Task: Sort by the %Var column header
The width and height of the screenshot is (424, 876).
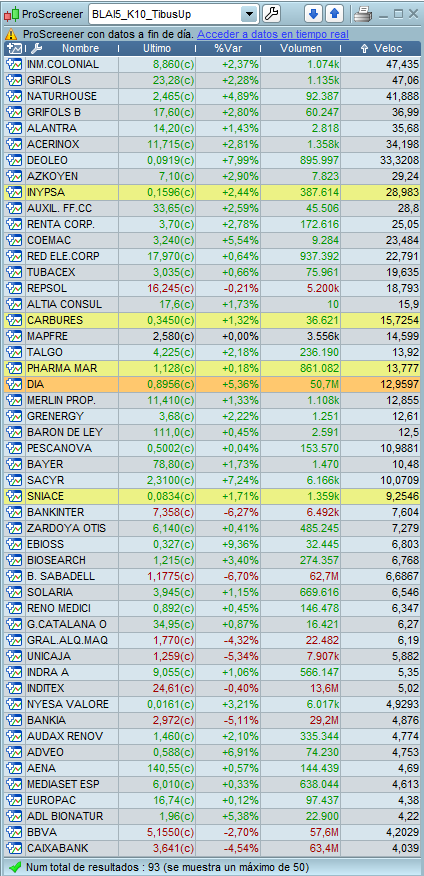Action: pyautogui.click(x=226, y=49)
